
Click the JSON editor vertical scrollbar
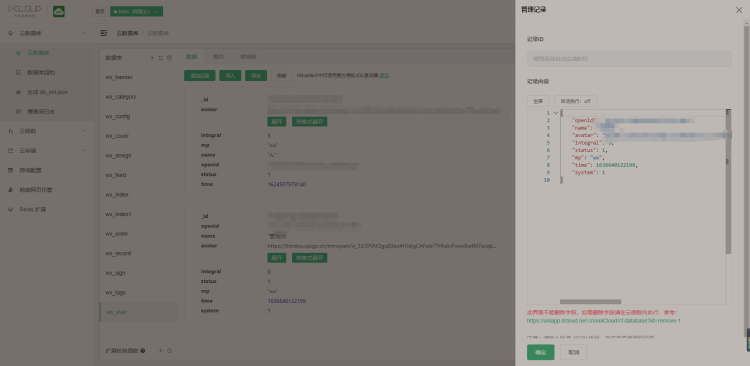tap(728, 182)
